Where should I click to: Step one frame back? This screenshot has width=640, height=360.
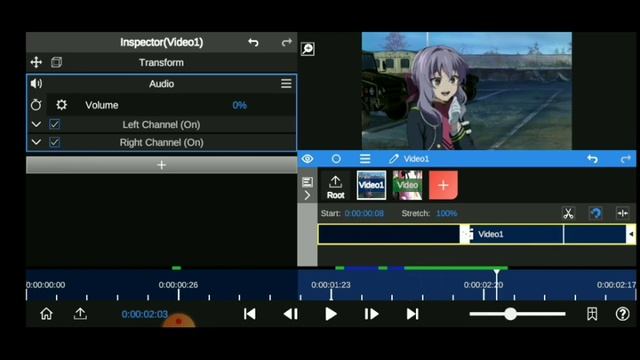pyautogui.click(x=291, y=314)
